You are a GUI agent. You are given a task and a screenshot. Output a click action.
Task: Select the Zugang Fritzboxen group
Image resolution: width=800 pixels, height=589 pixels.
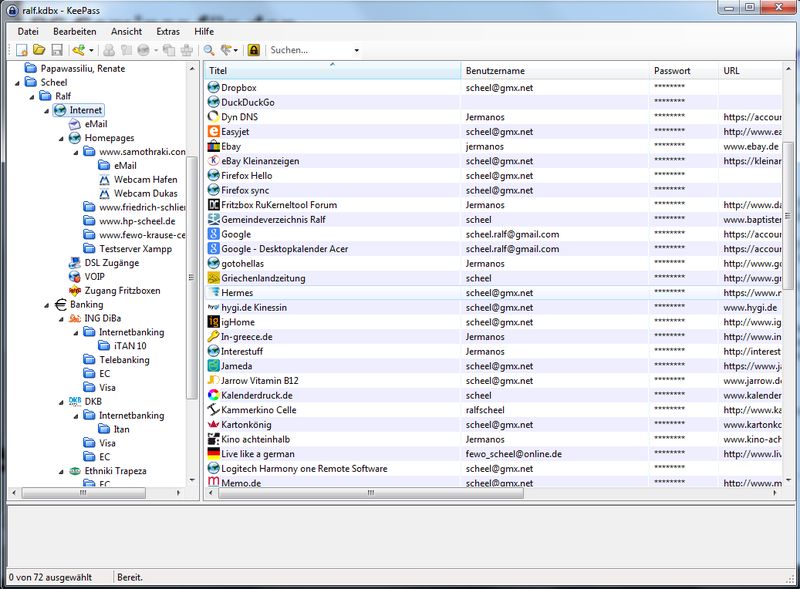pyautogui.click(x=122, y=290)
